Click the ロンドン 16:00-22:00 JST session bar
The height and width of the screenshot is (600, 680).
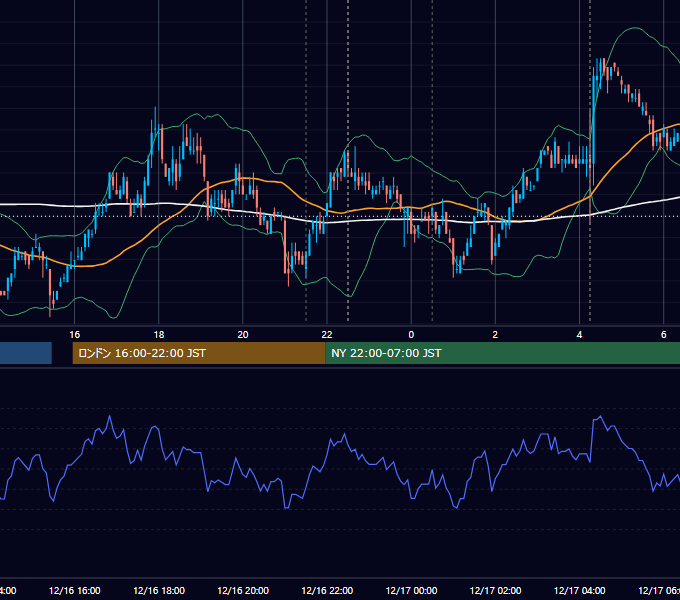click(x=199, y=353)
